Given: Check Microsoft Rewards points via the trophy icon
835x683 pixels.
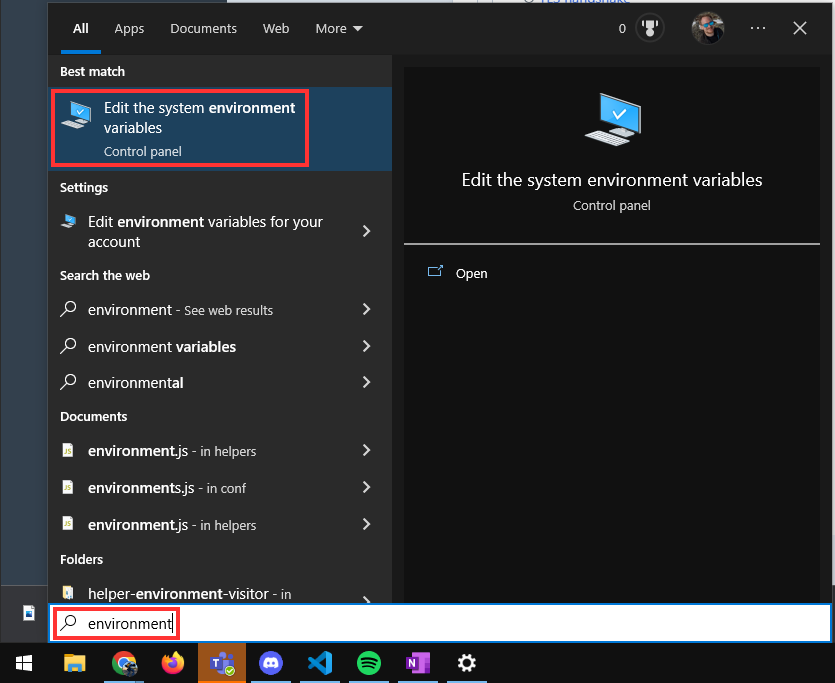Looking at the screenshot, I should [650, 27].
